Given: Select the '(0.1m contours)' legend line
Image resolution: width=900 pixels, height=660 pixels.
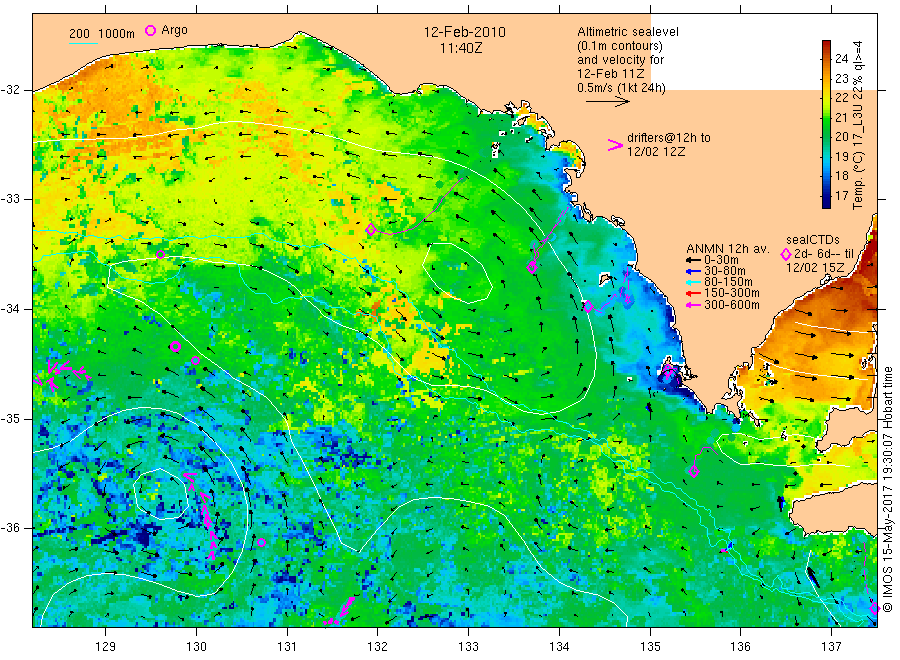Looking at the screenshot, I should click(x=620, y=46).
